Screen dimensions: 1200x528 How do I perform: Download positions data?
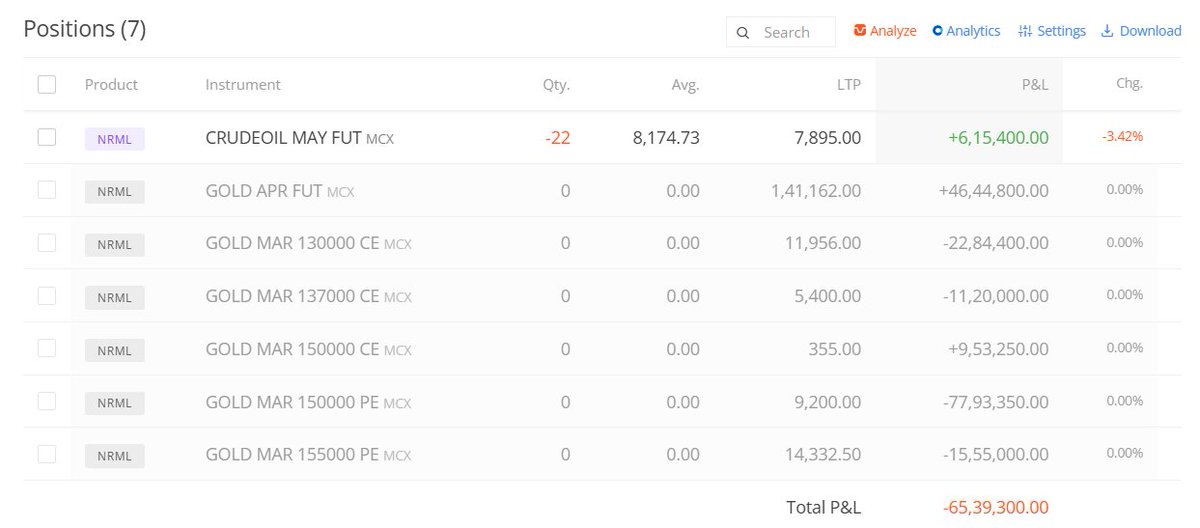1141,31
